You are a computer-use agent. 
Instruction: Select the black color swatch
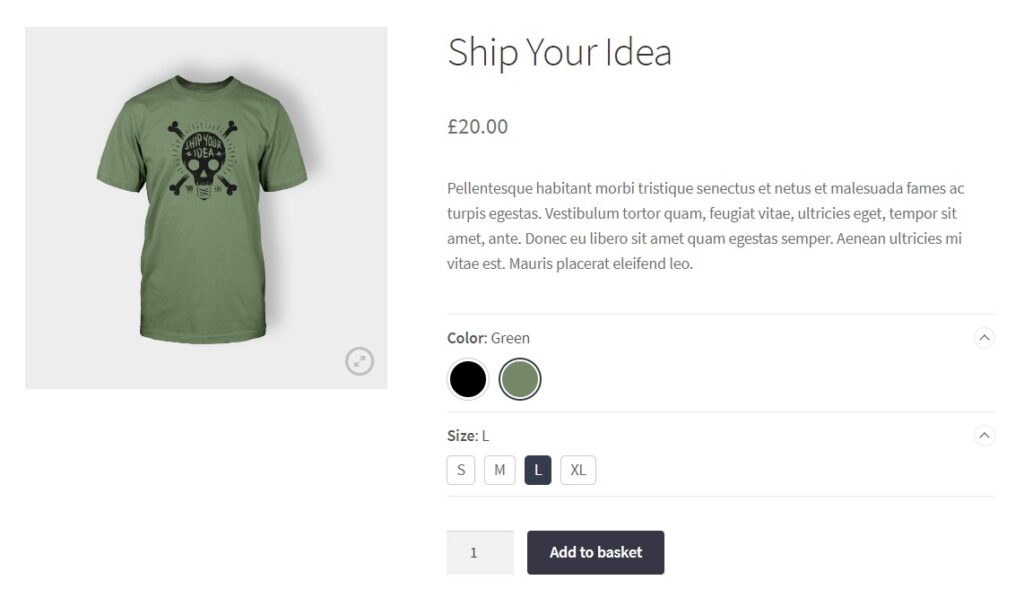click(467, 379)
